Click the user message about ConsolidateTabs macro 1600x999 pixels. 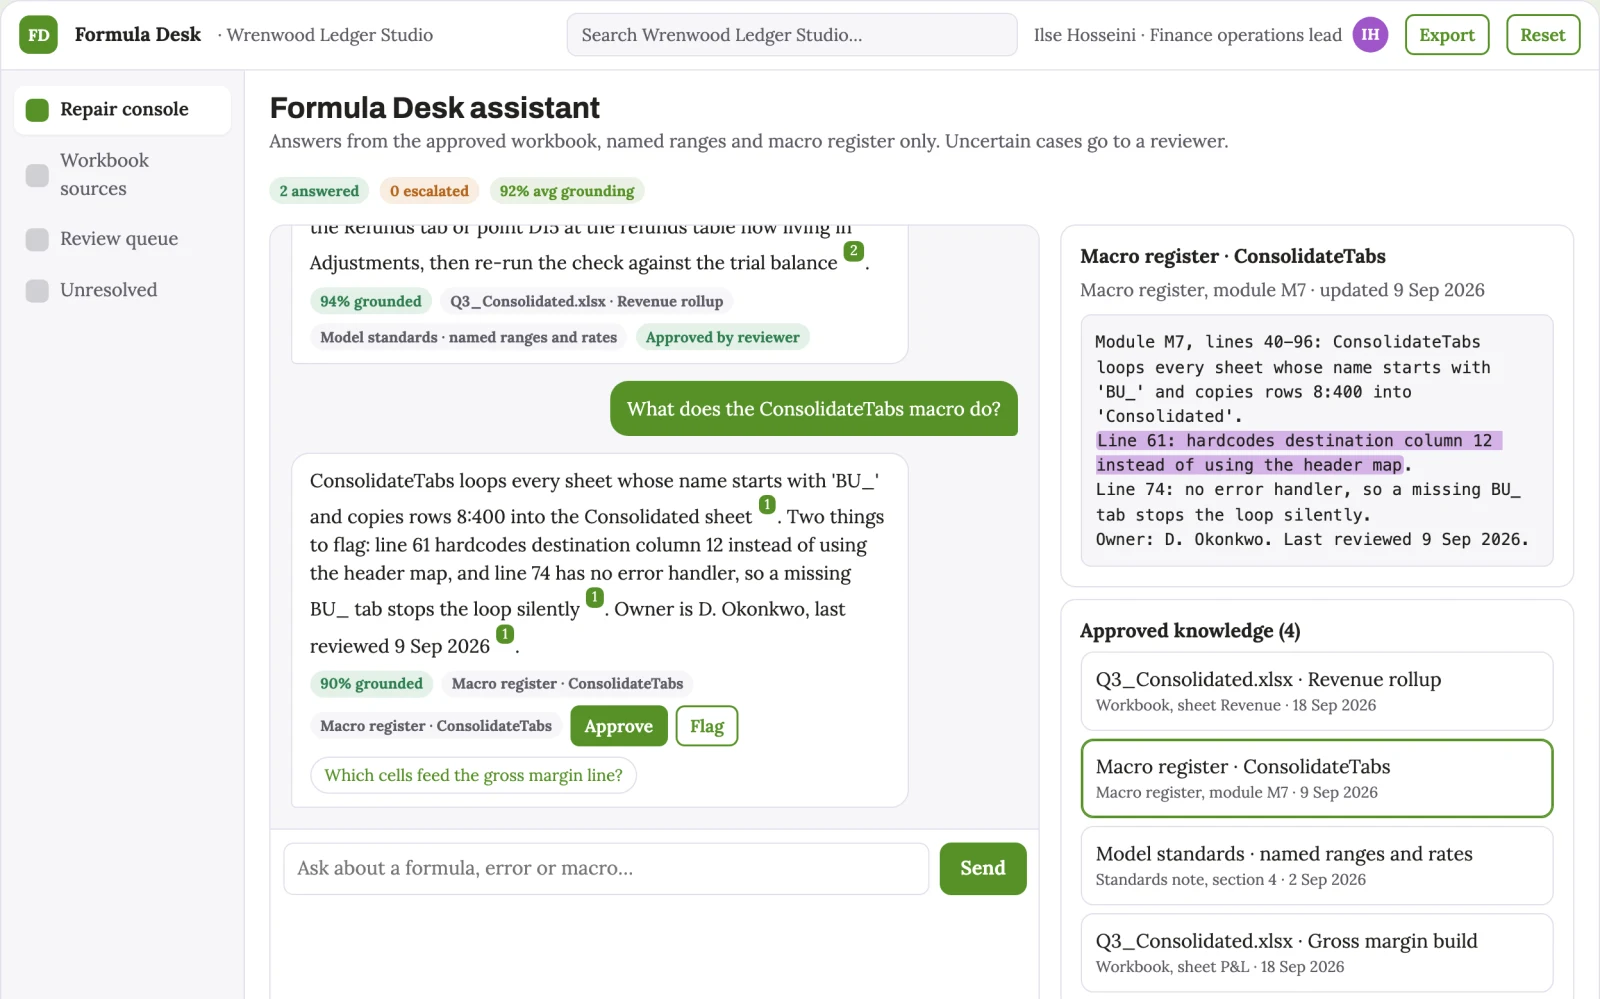[x=814, y=409]
